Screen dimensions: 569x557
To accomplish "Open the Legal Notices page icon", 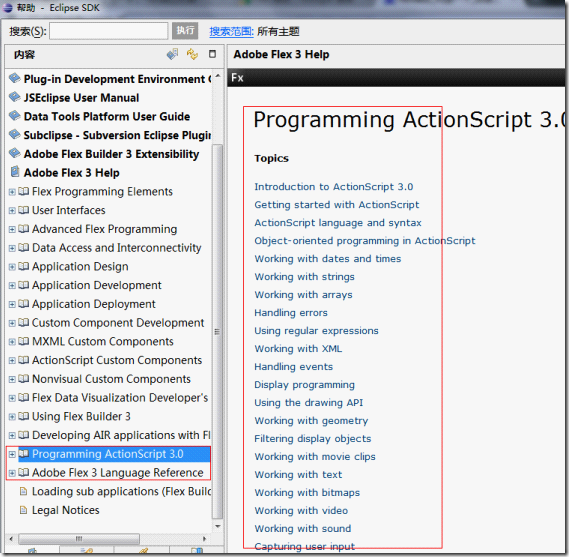I will coord(23,510).
